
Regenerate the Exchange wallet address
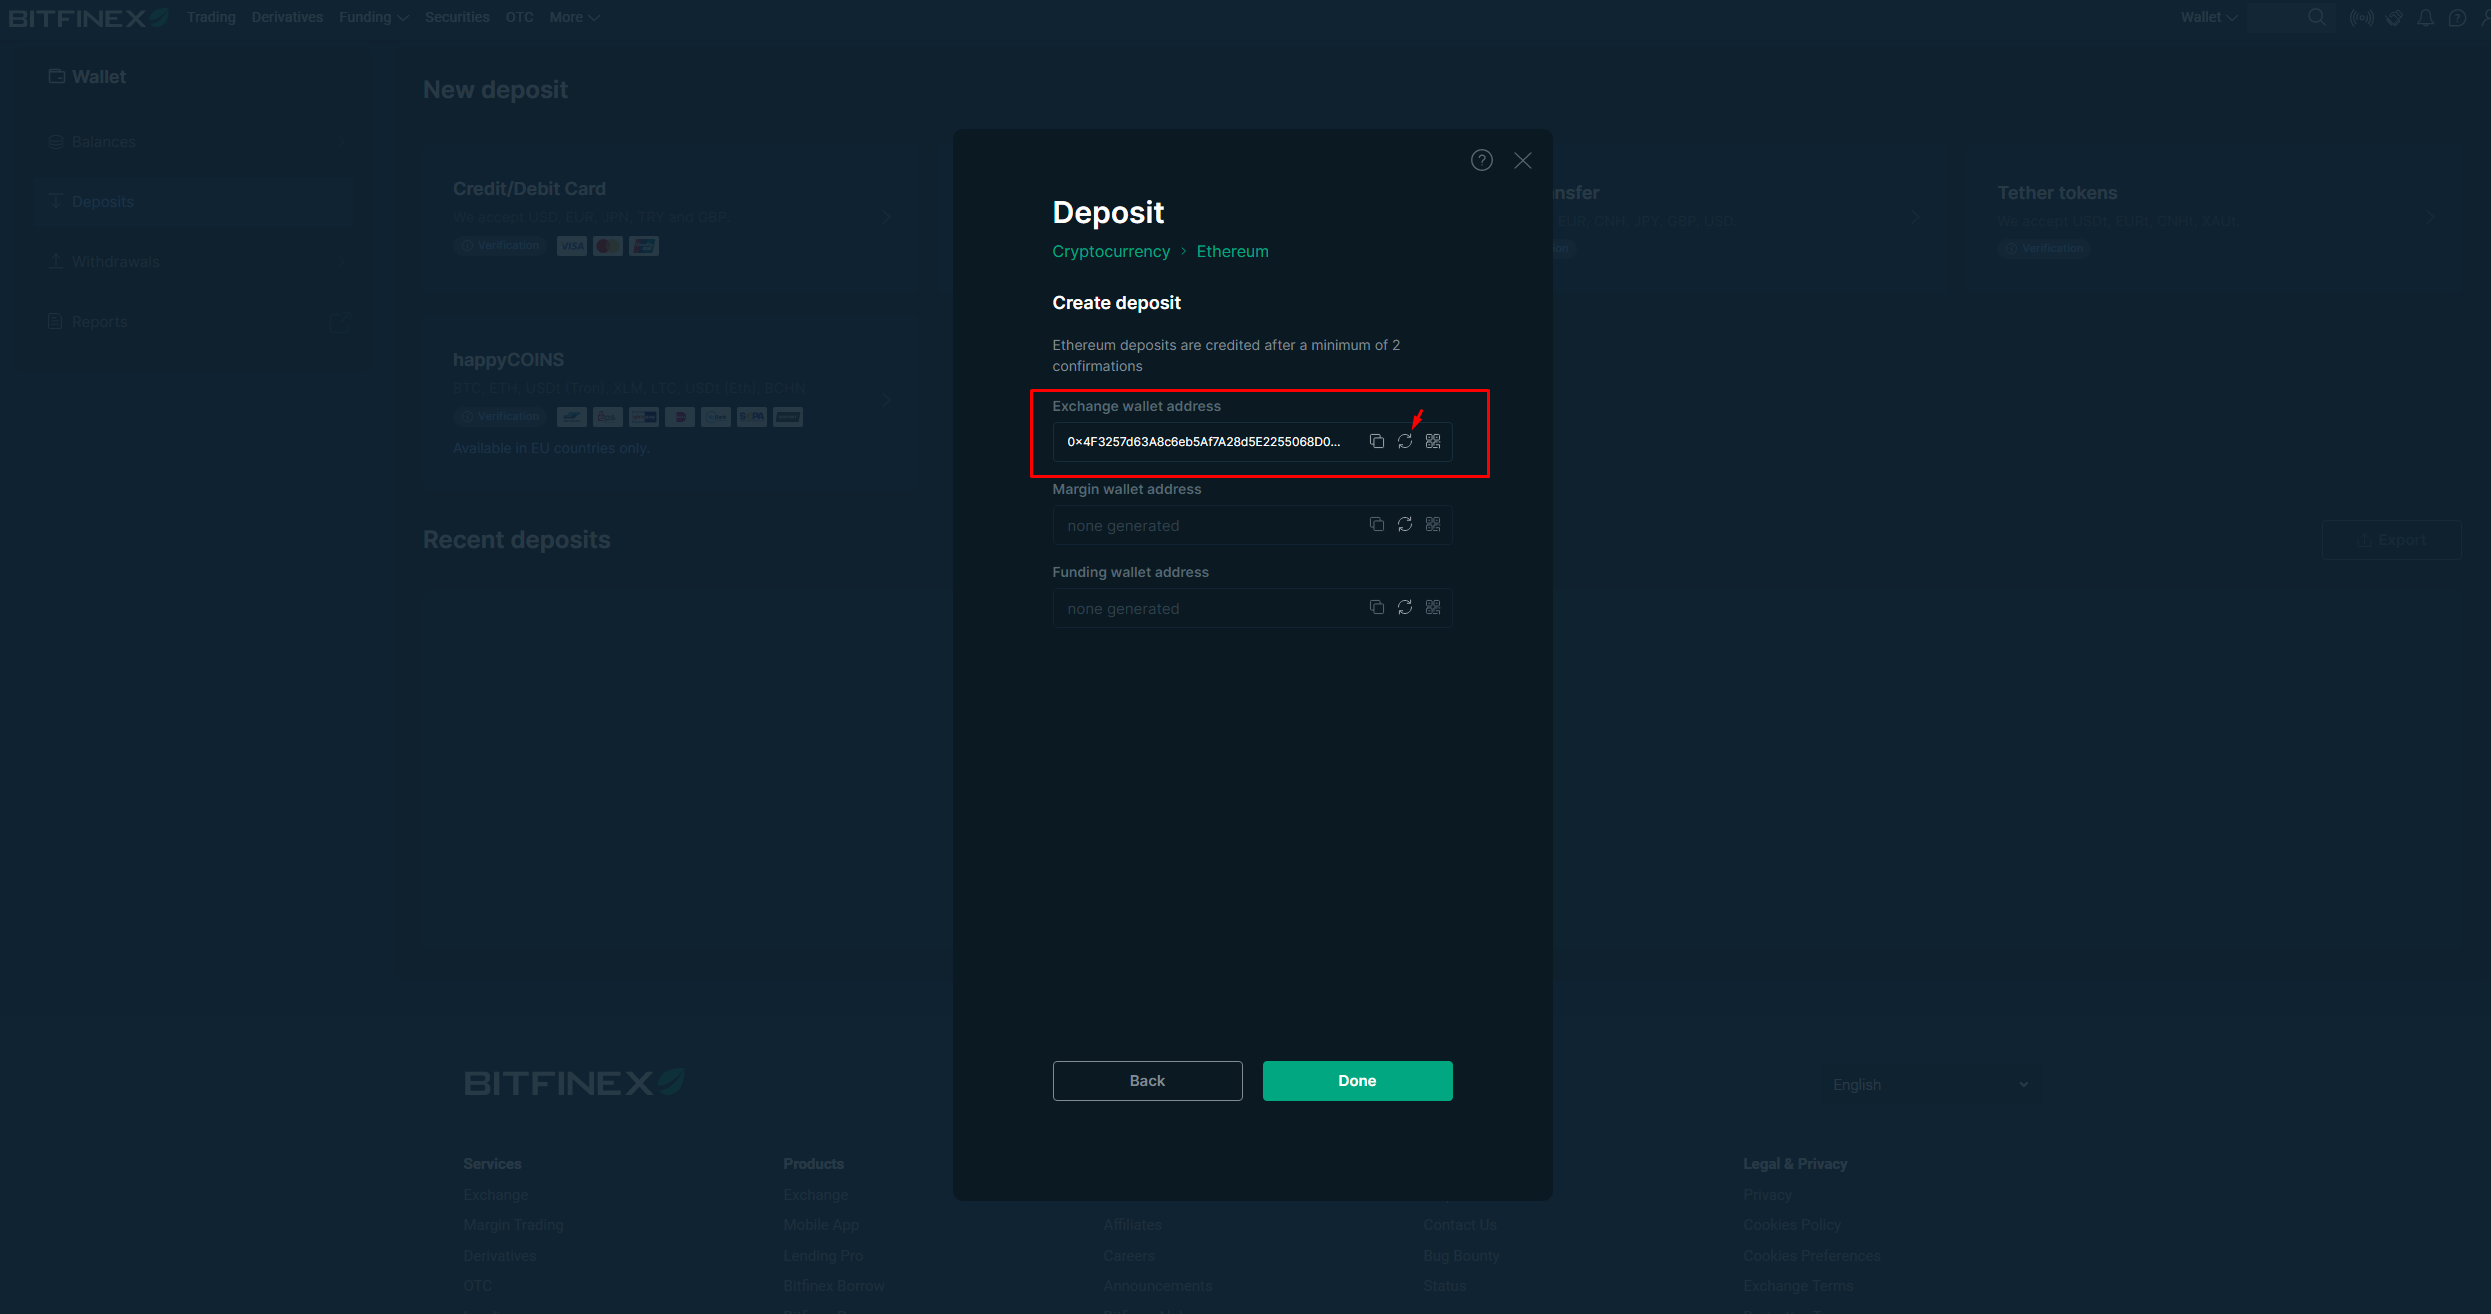pos(1405,441)
